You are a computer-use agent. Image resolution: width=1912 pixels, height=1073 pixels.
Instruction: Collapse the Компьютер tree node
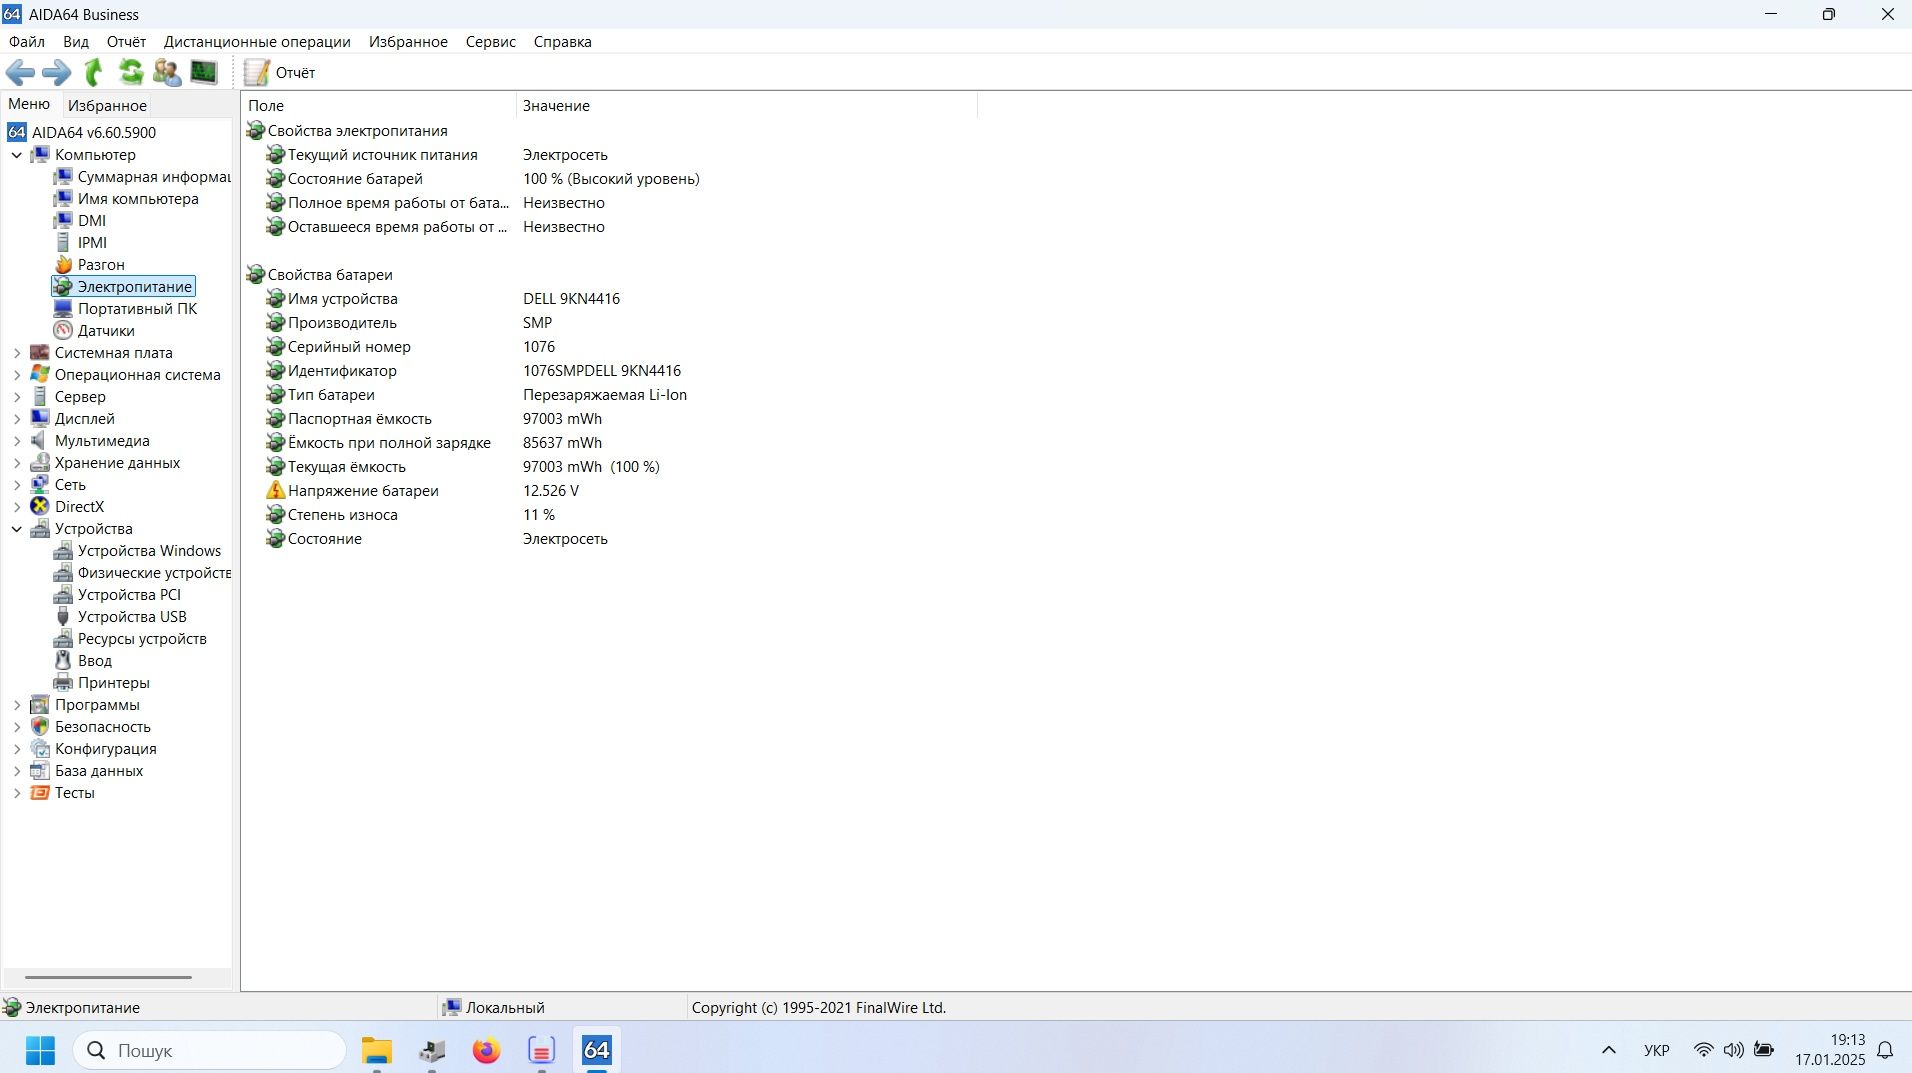[x=17, y=155]
